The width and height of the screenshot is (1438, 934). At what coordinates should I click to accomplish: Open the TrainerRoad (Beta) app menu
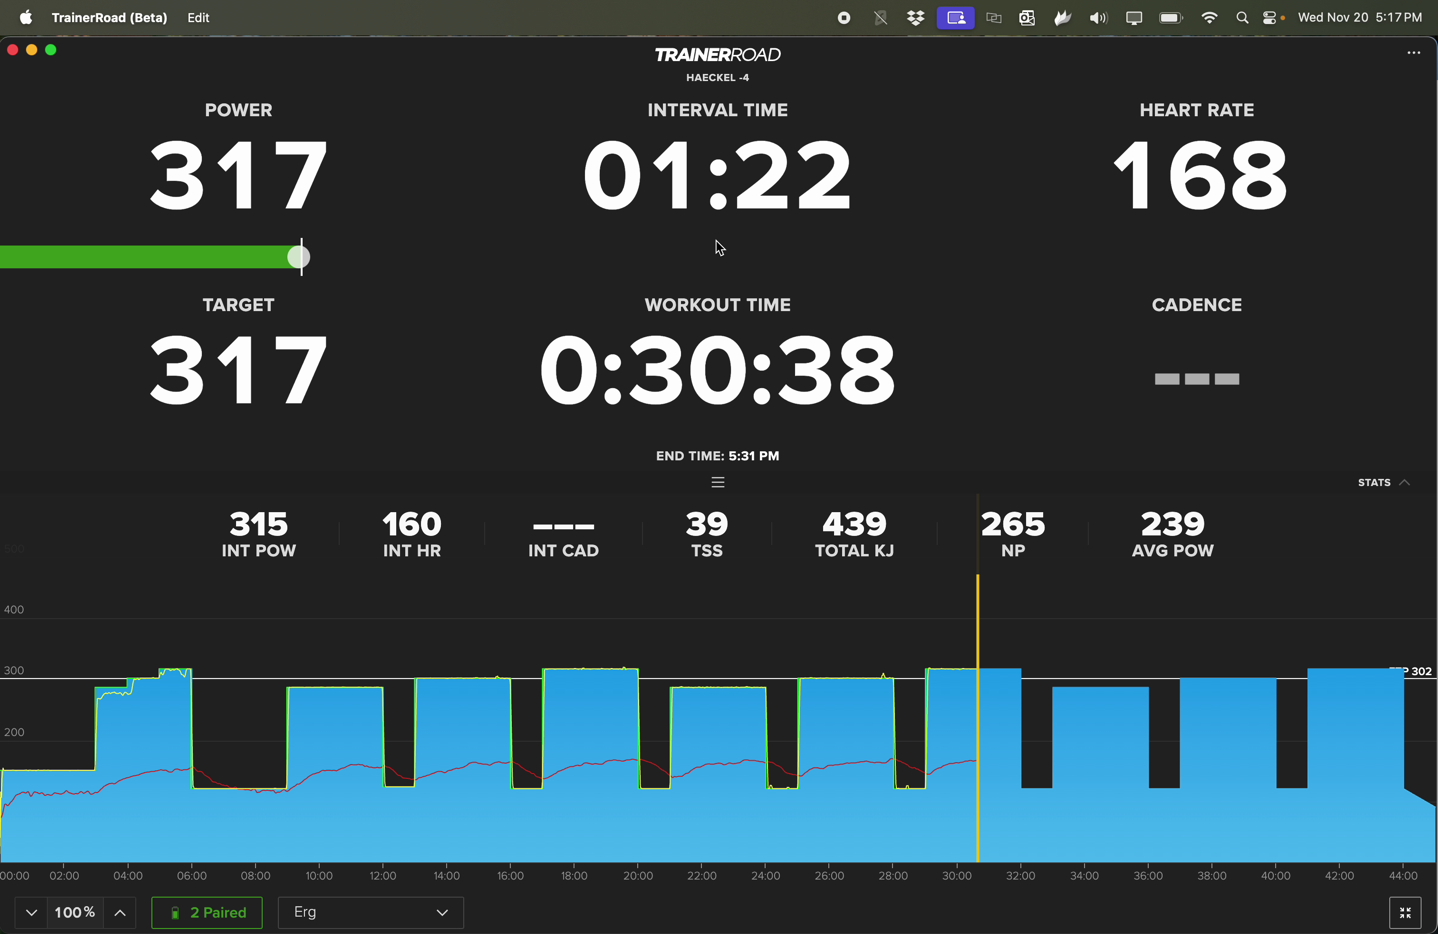pyautogui.click(x=109, y=17)
